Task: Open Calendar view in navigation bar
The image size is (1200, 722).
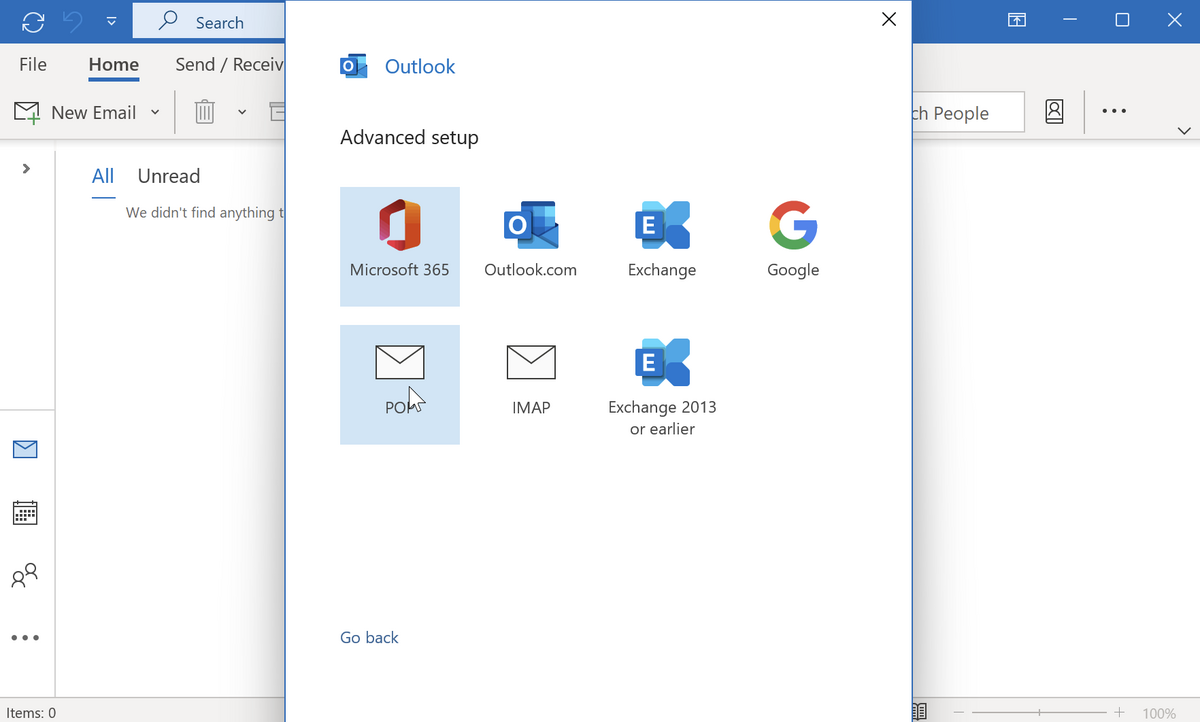Action: tap(25, 513)
